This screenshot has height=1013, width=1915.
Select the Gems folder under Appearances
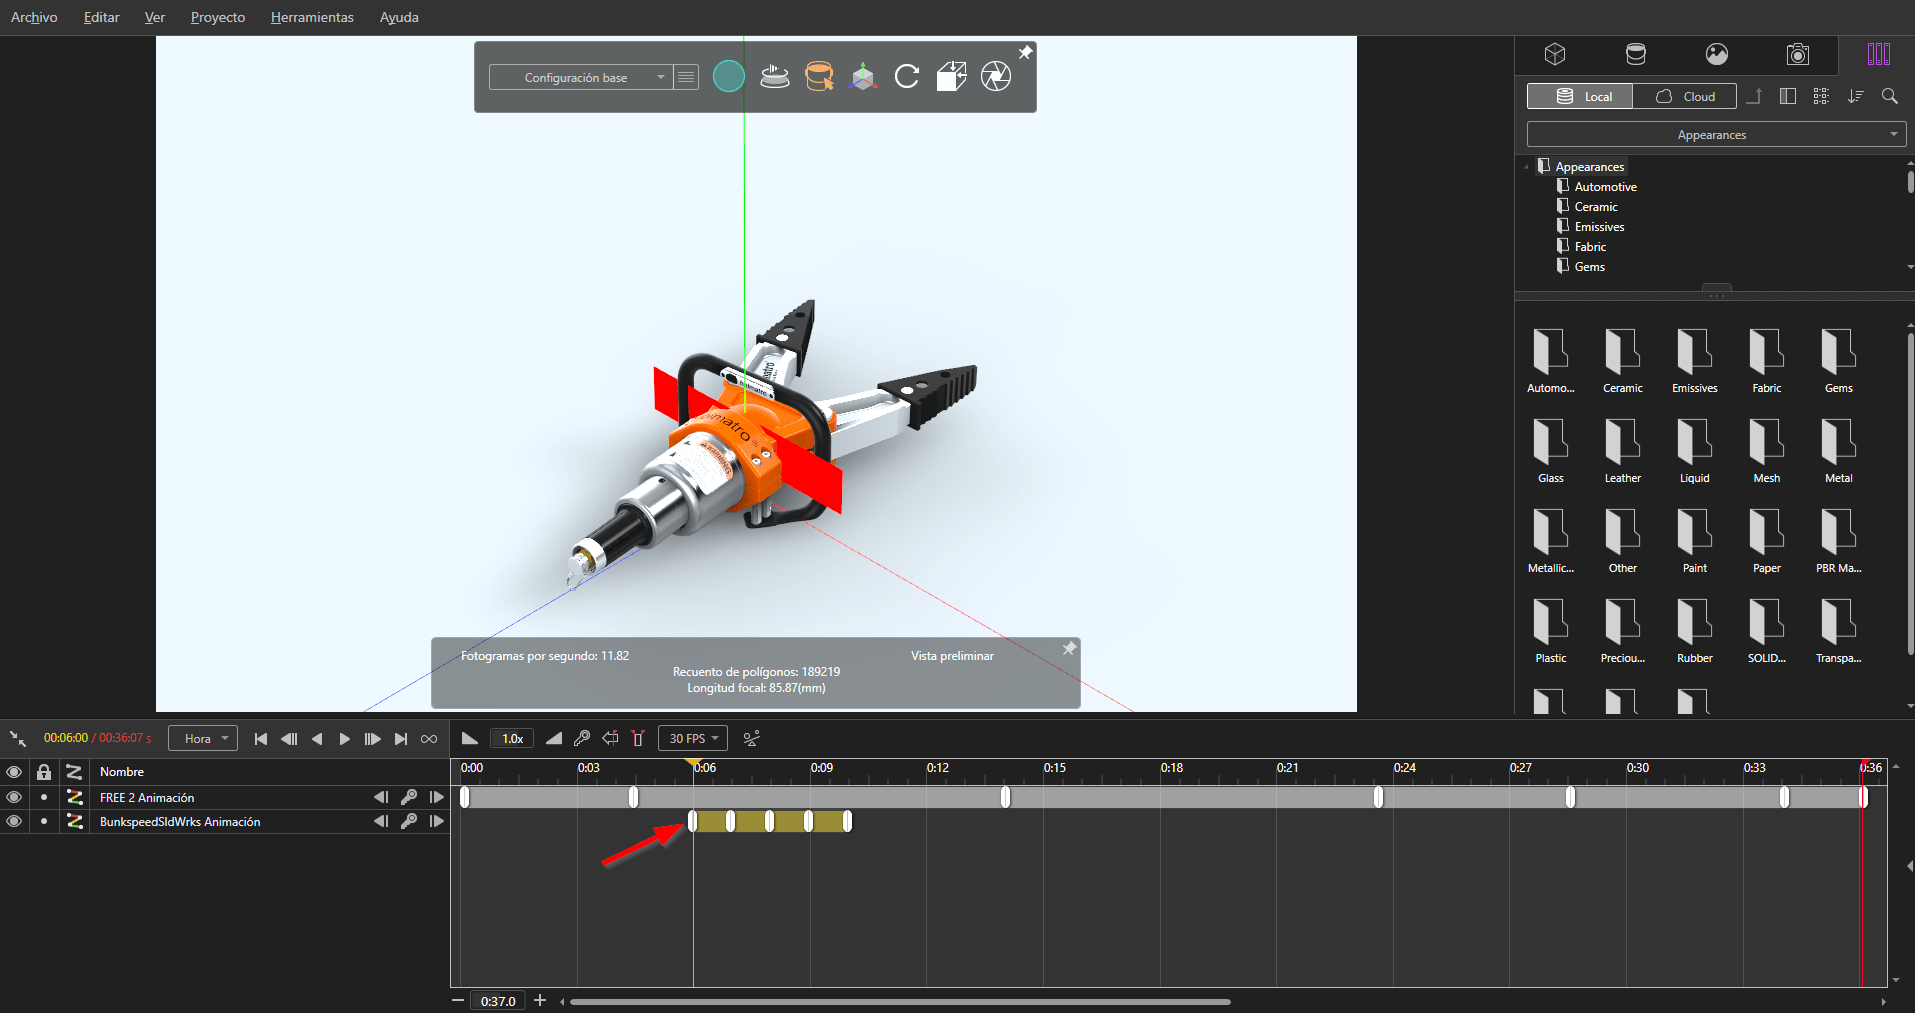(1588, 267)
